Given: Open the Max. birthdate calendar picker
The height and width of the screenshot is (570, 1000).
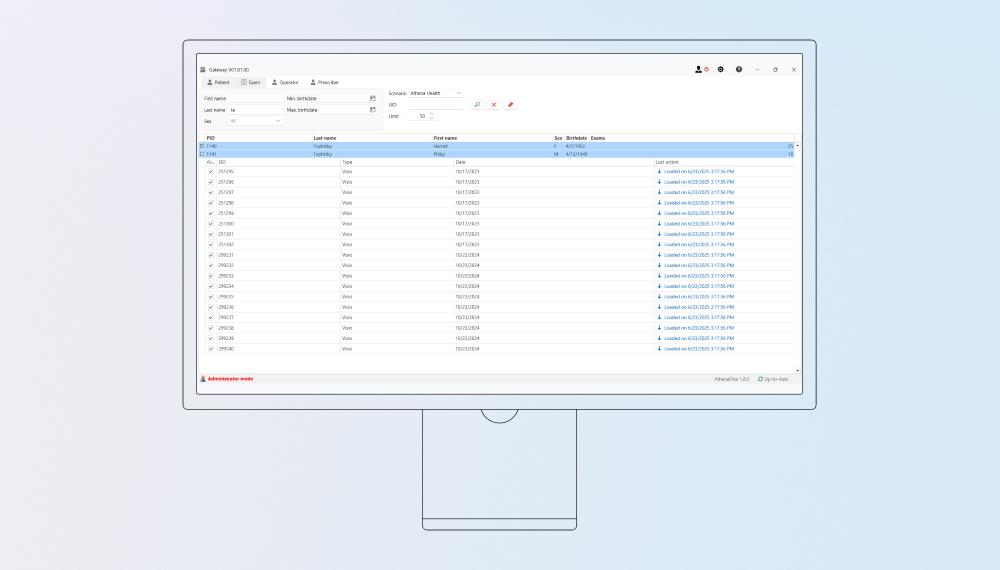Looking at the screenshot, I should [372, 109].
